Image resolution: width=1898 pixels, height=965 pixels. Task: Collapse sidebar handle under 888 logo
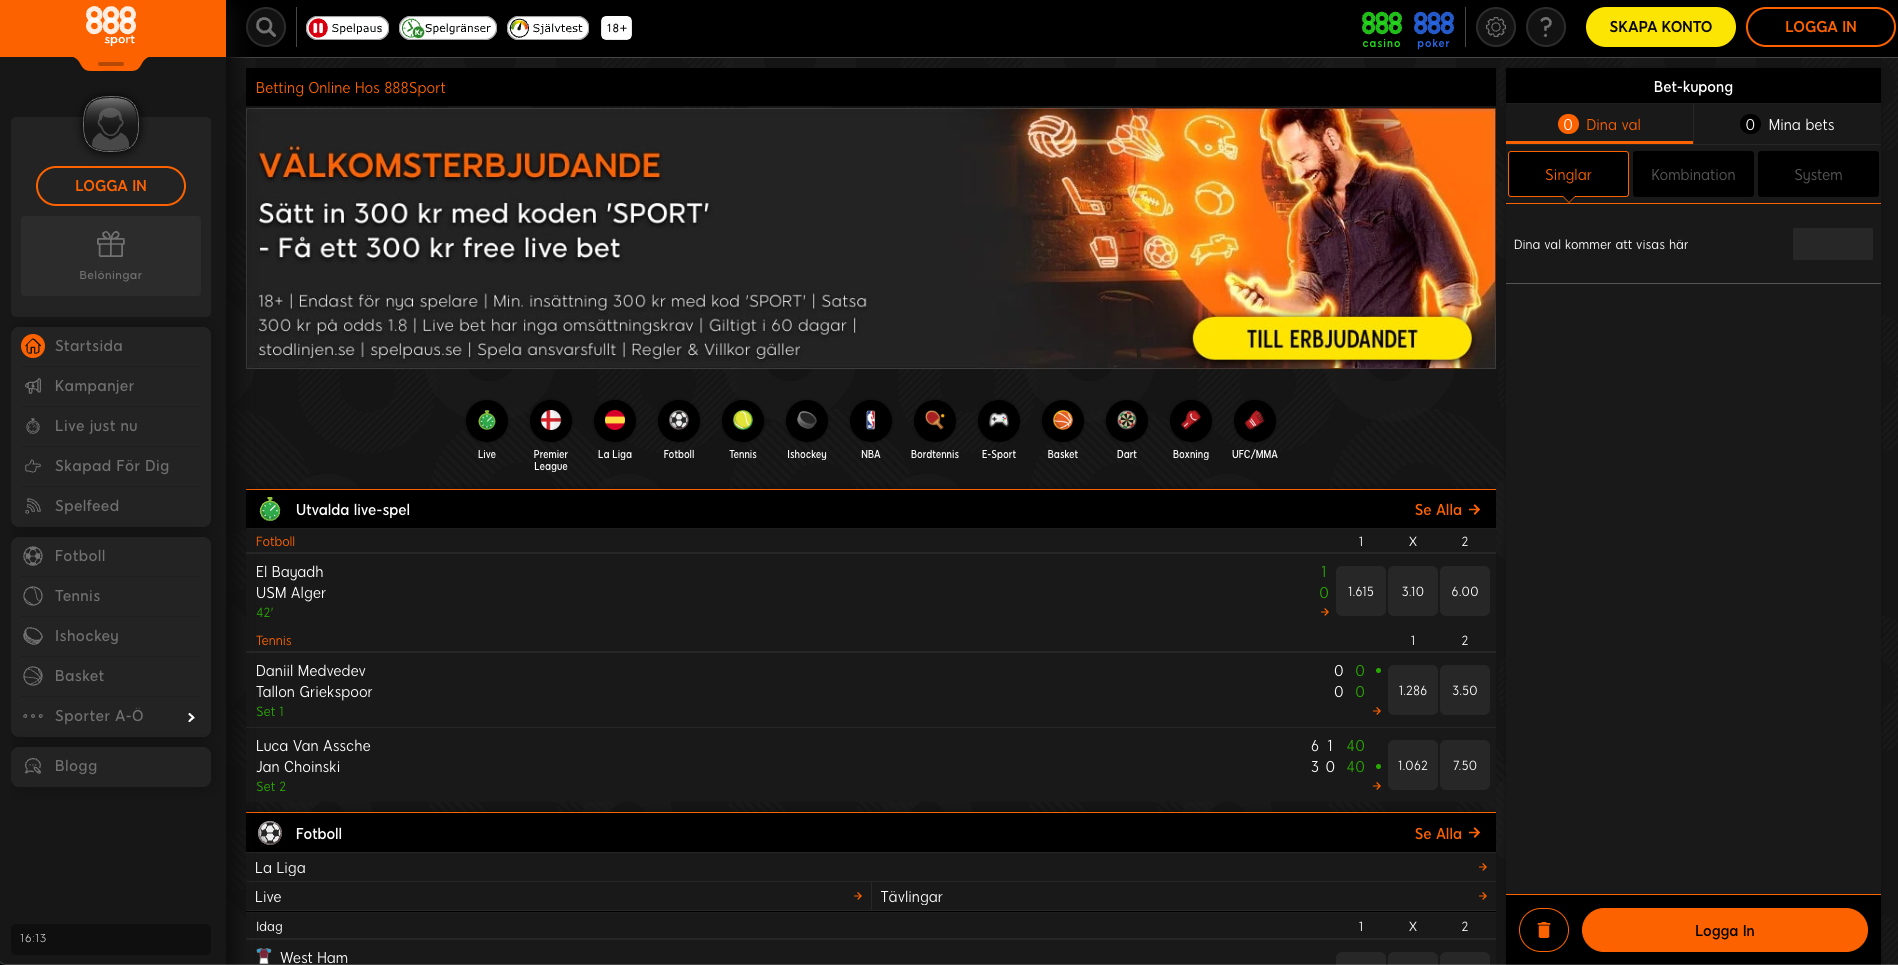click(111, 64)
